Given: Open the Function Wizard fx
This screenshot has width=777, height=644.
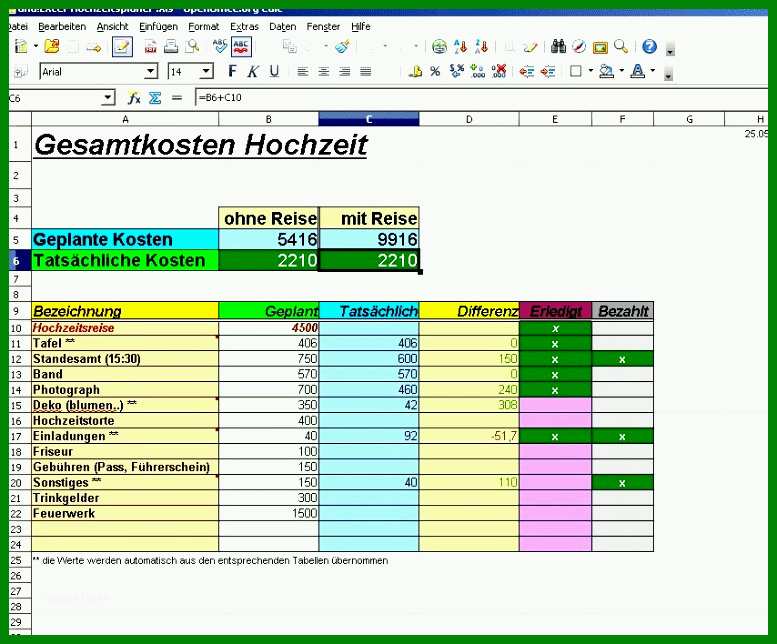Looking at the screenshot, I should 134,98.
